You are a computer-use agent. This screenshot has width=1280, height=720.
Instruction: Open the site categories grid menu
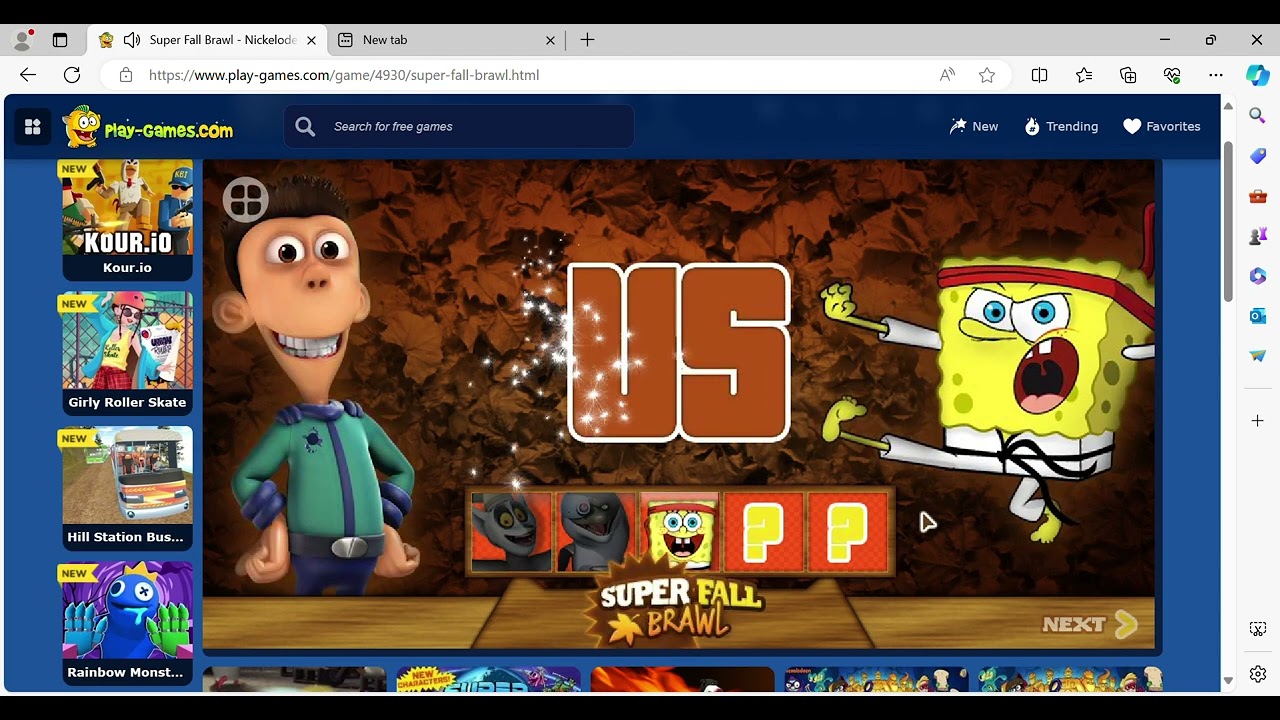(x=33, y=127)
